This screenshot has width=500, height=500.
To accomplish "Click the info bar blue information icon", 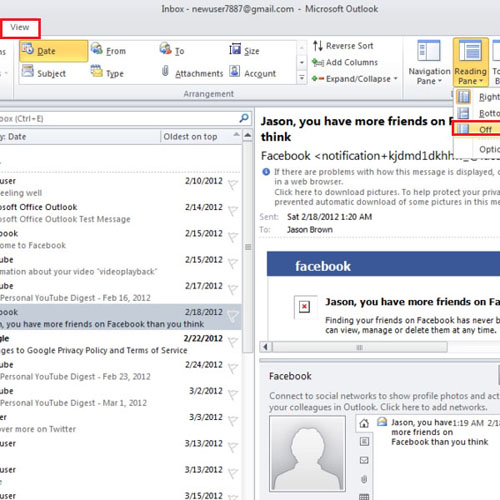I will point(266,172).
